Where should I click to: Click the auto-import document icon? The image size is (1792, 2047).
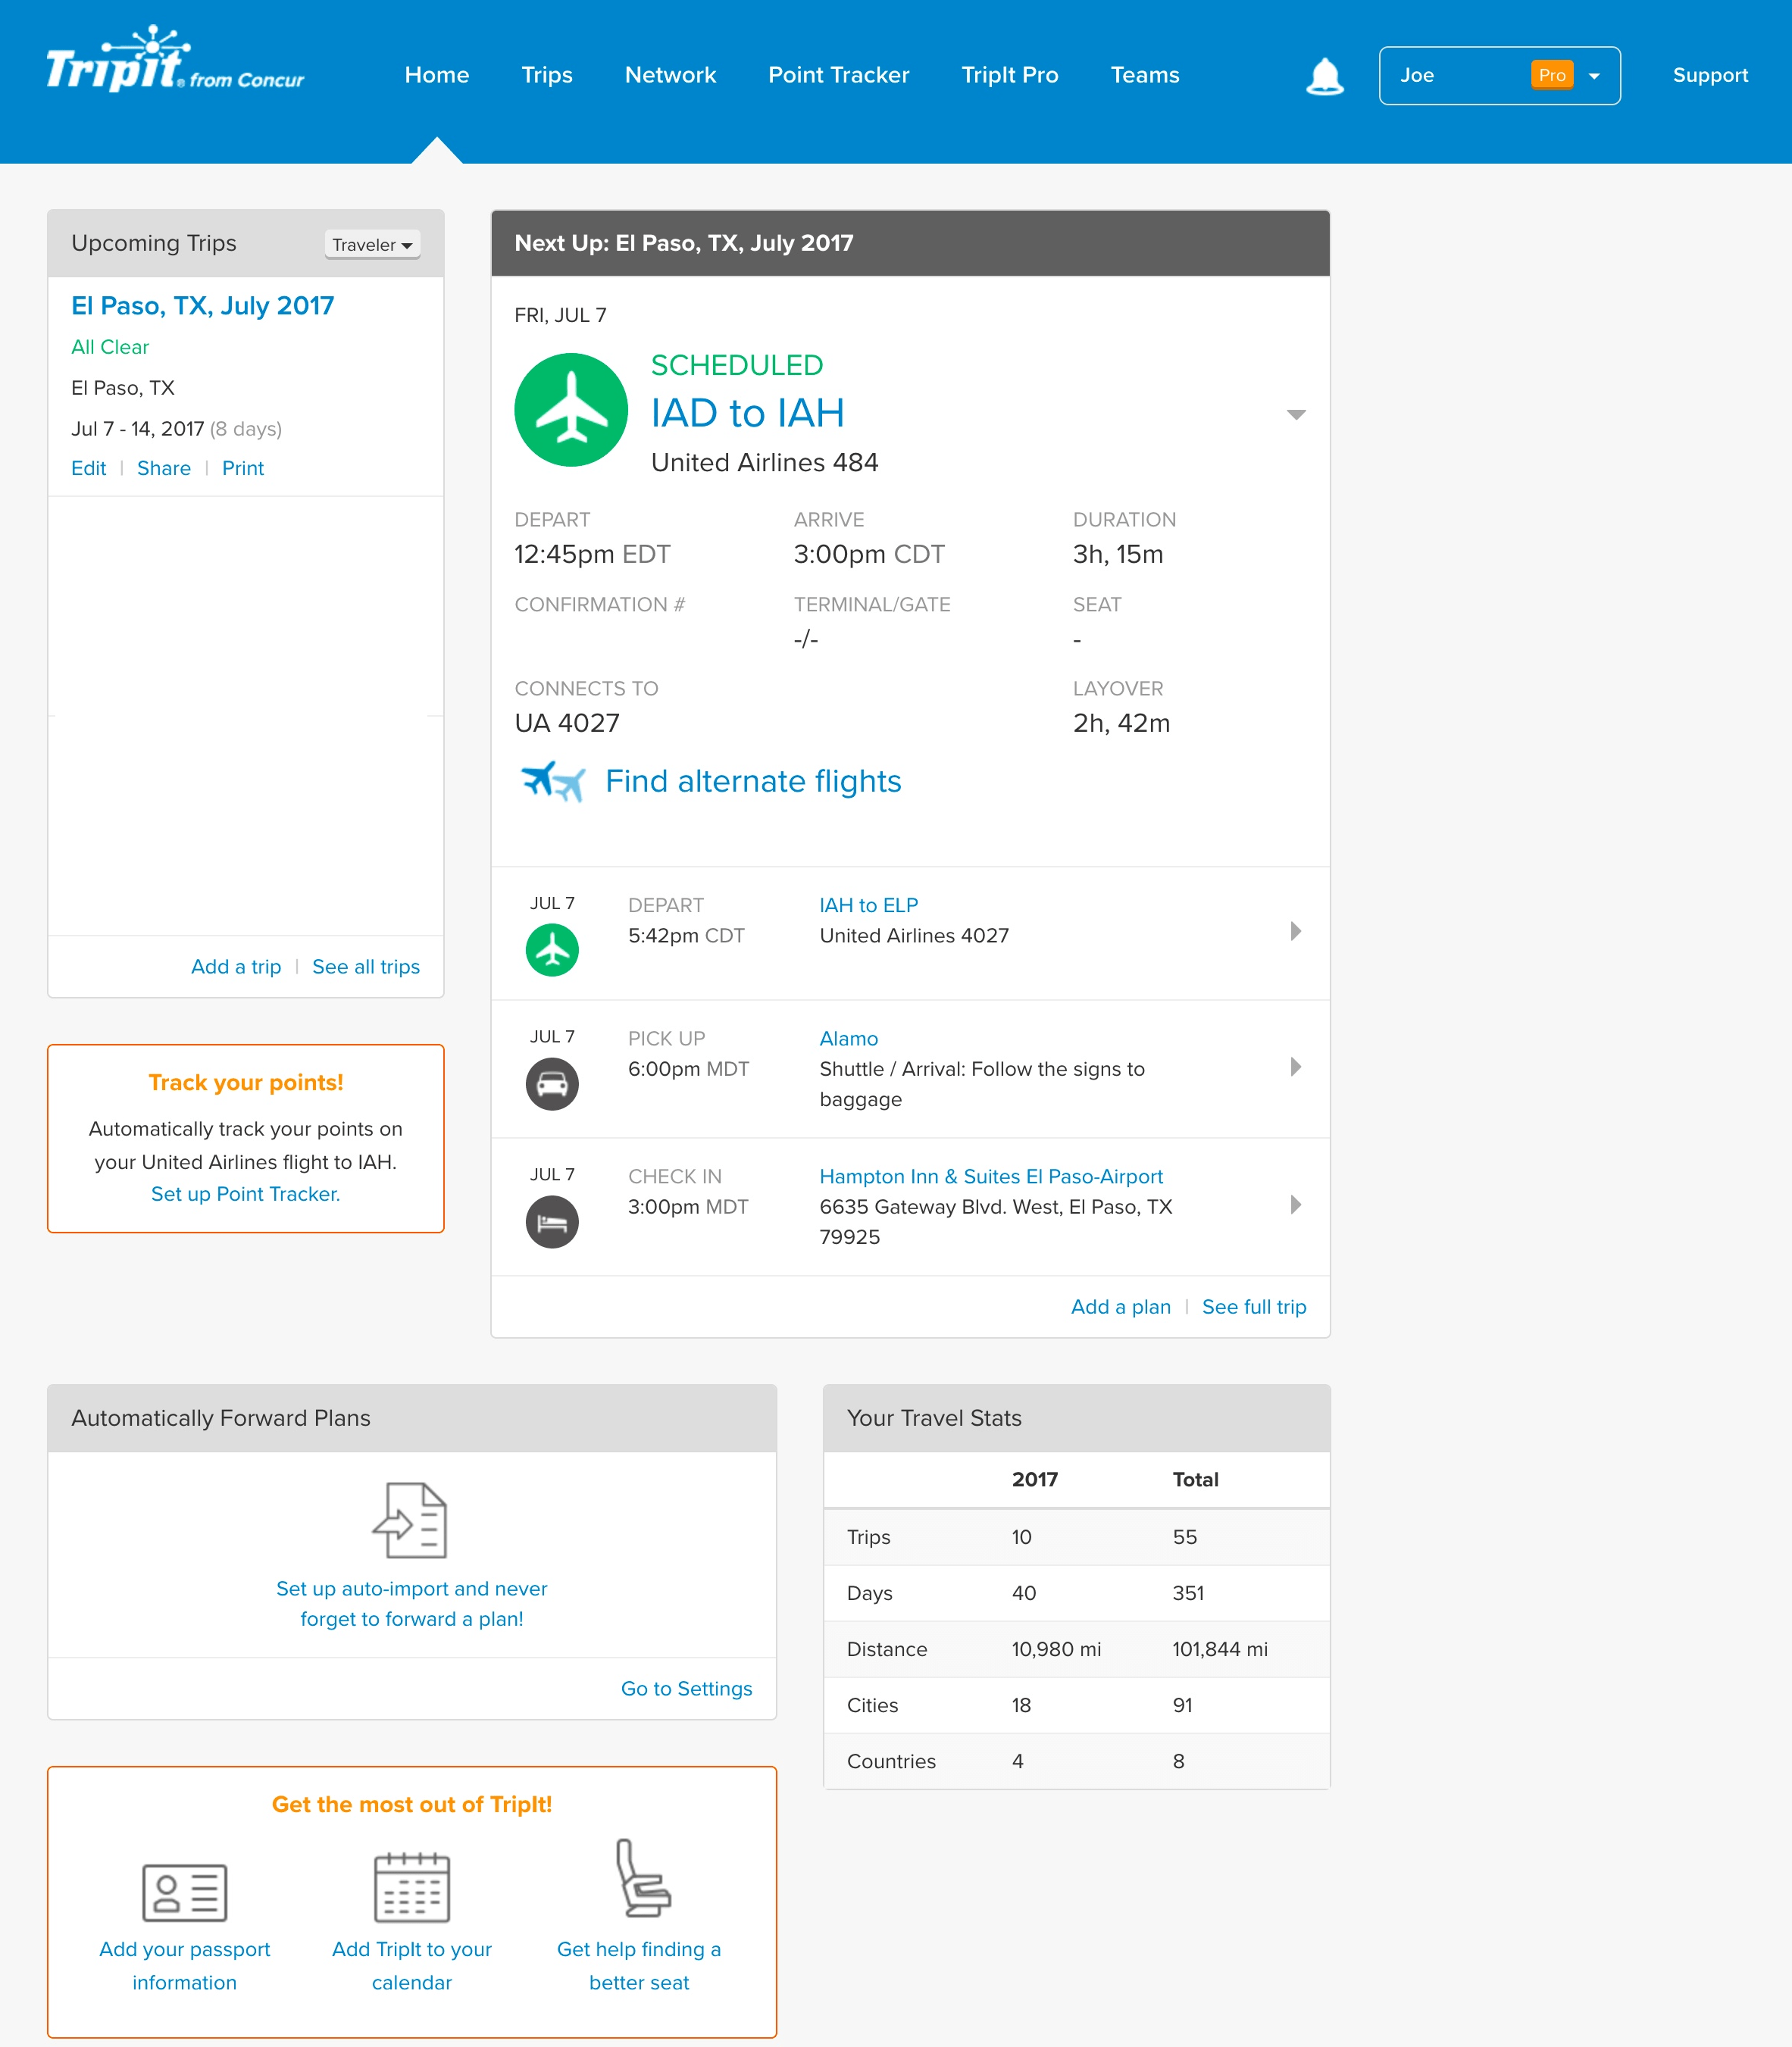point(412,1519)
